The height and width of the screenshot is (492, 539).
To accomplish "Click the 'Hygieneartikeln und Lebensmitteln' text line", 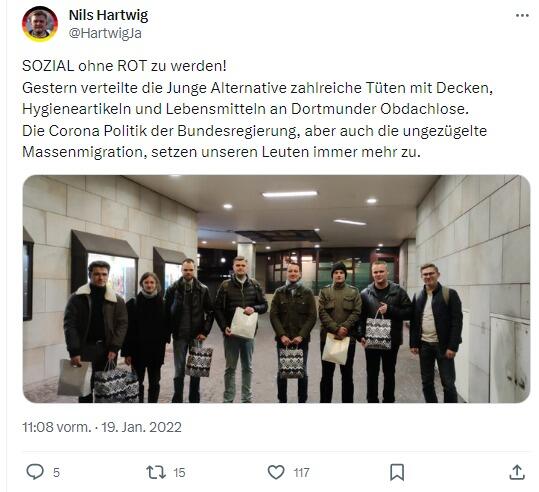I will 245,109.
